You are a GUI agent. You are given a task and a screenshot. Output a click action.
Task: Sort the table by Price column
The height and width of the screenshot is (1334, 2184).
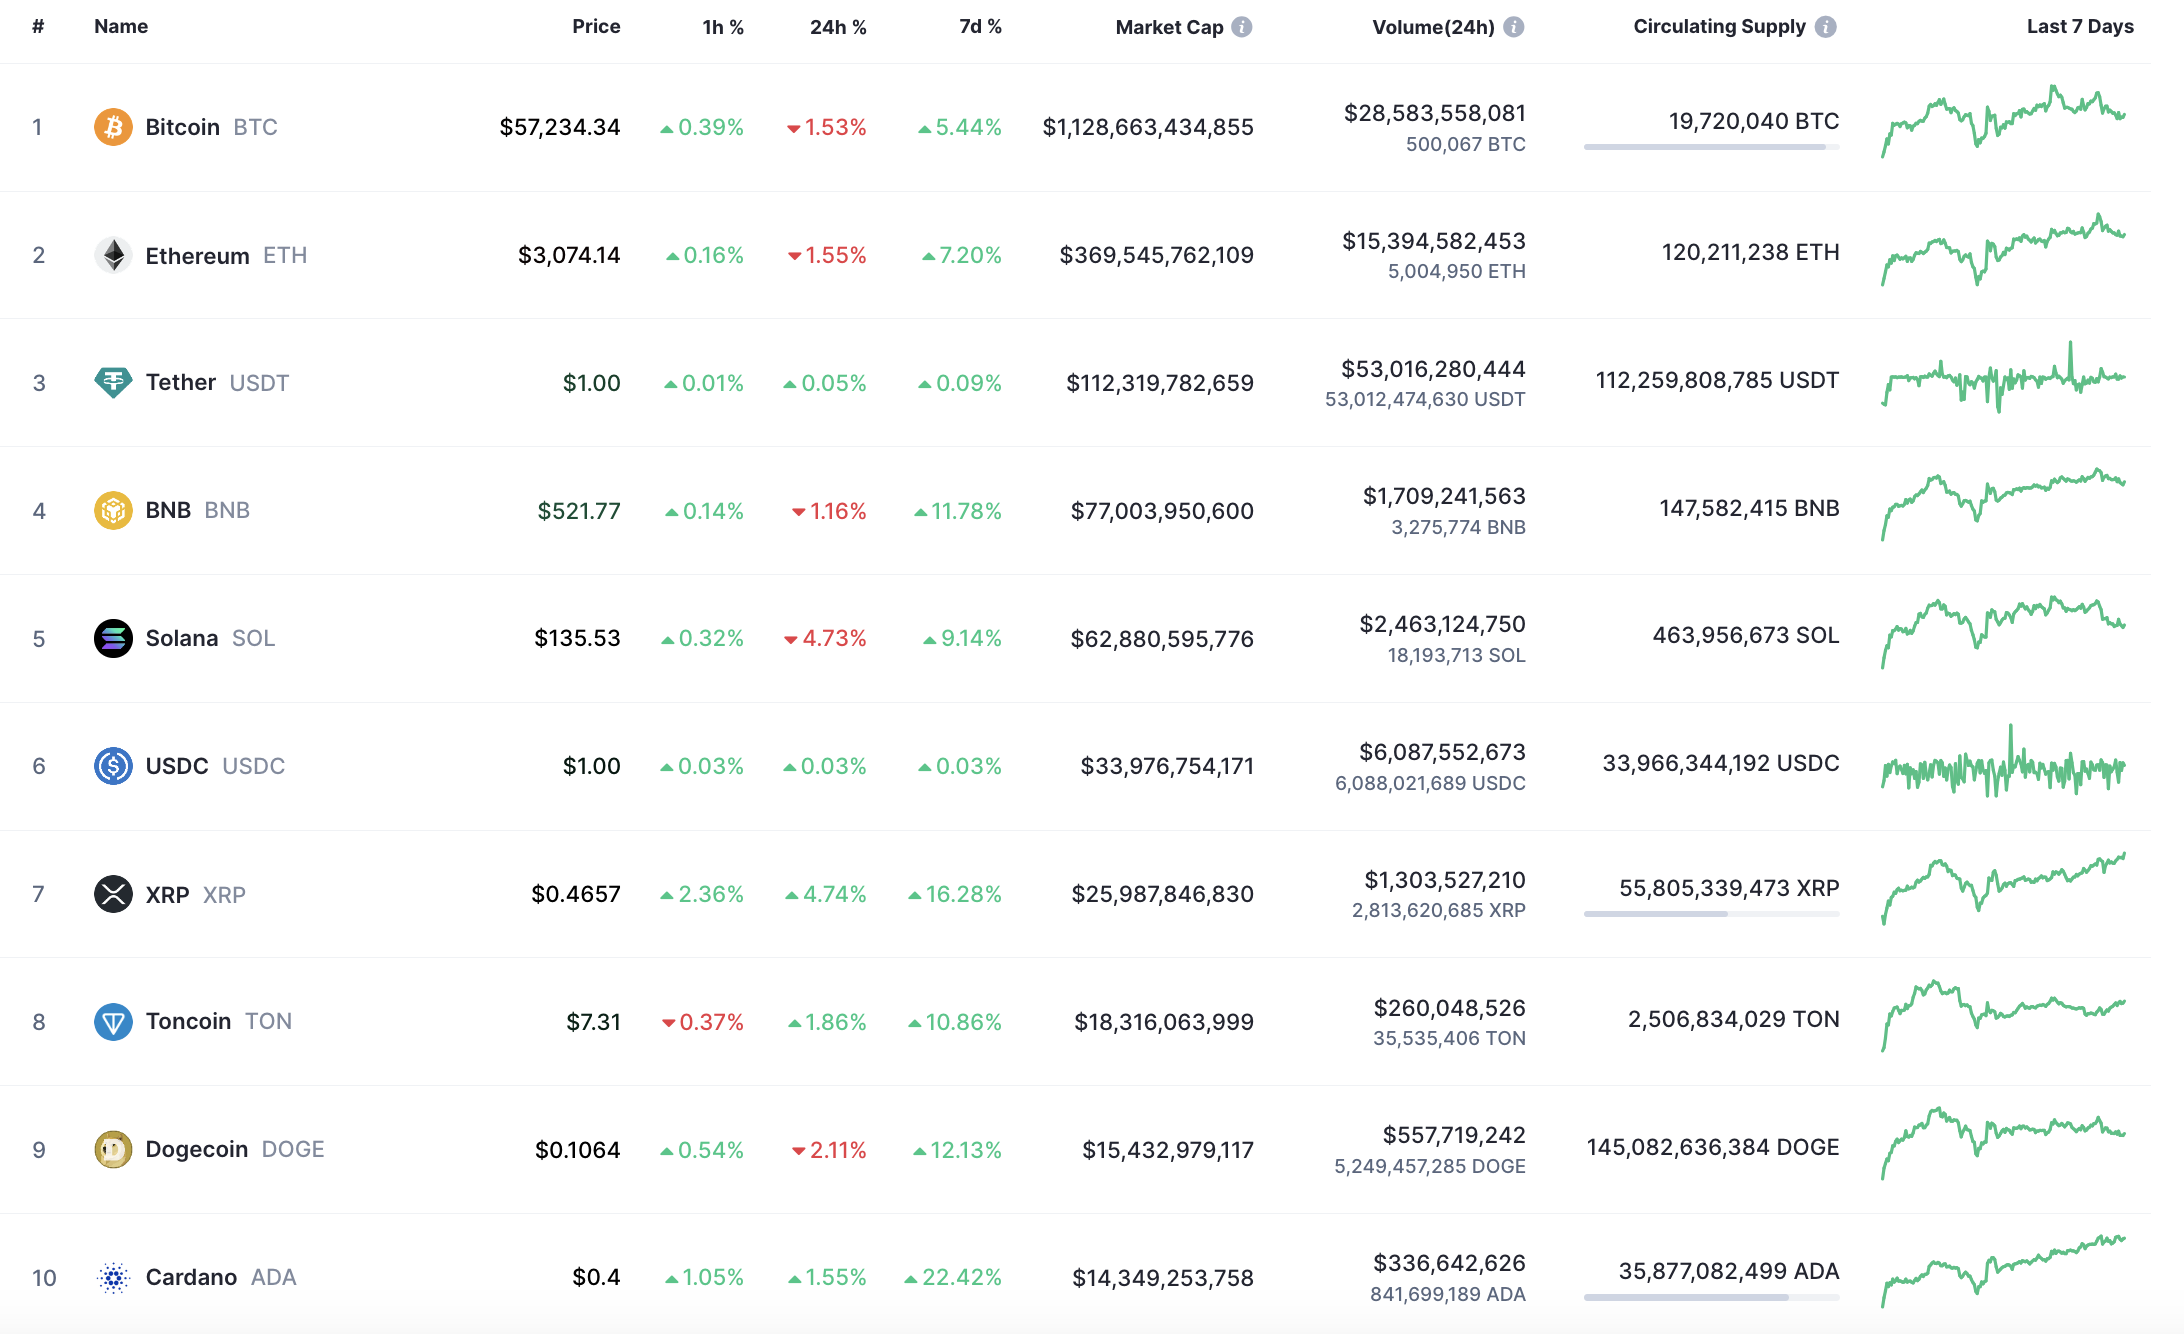(596, 27)
